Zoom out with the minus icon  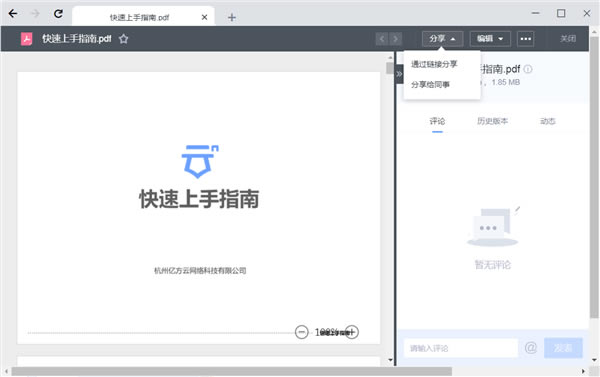[x=302, y=332]
